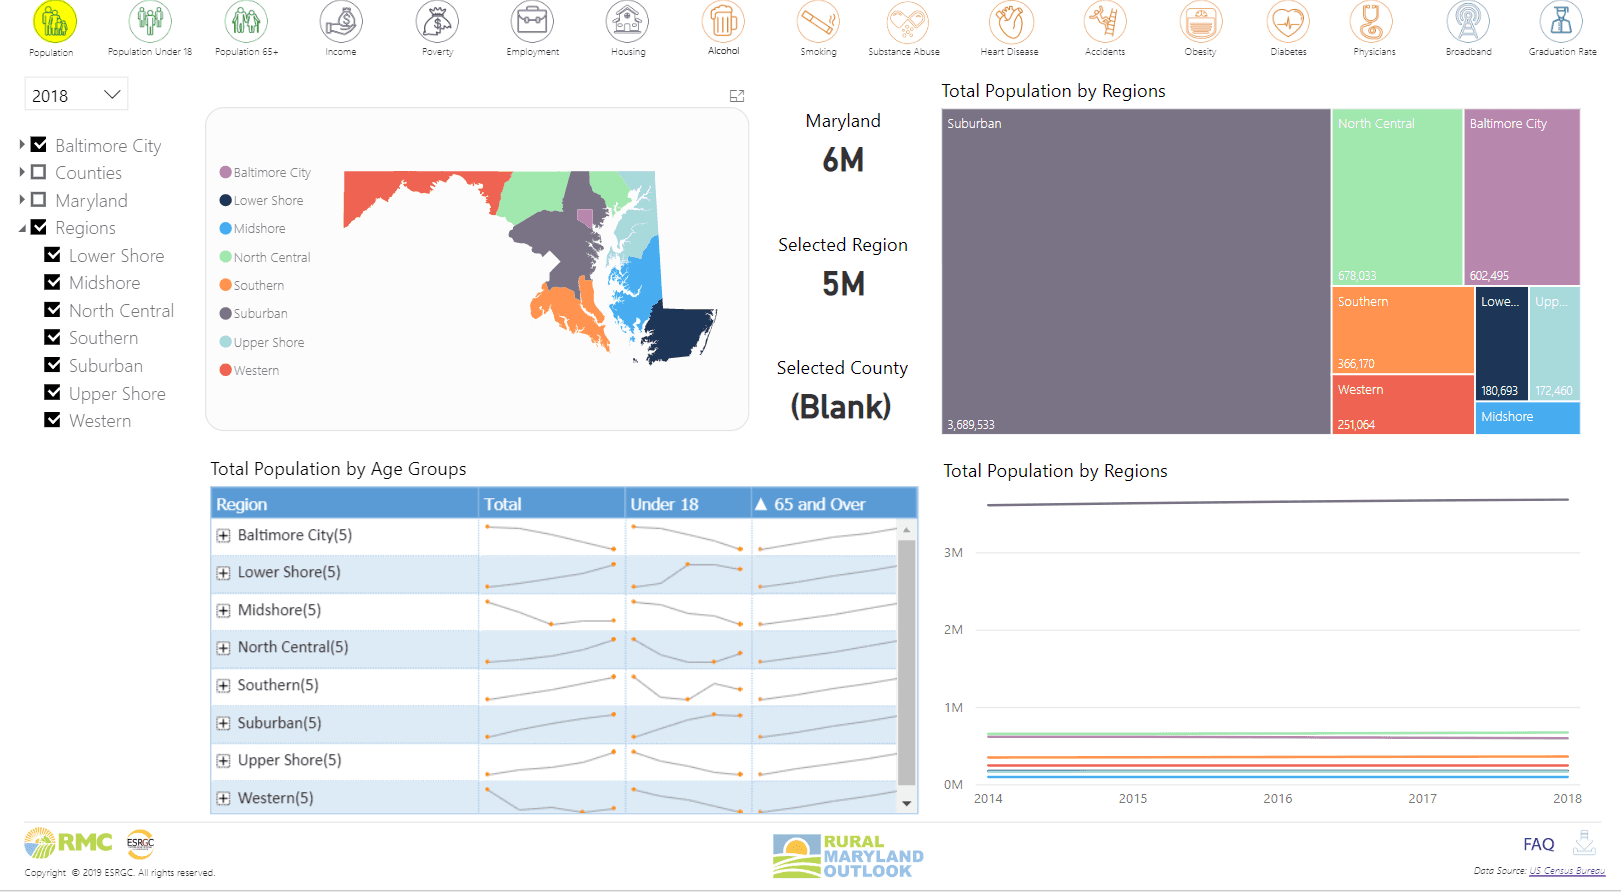Sort by the Region column header

point(345,503)
